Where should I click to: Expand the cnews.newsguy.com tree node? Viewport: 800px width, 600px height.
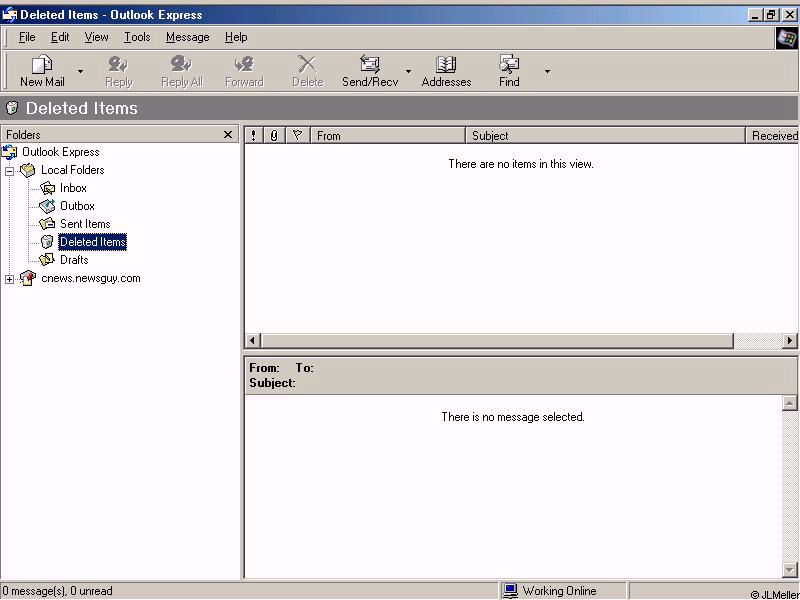click(x=10, y=279)
